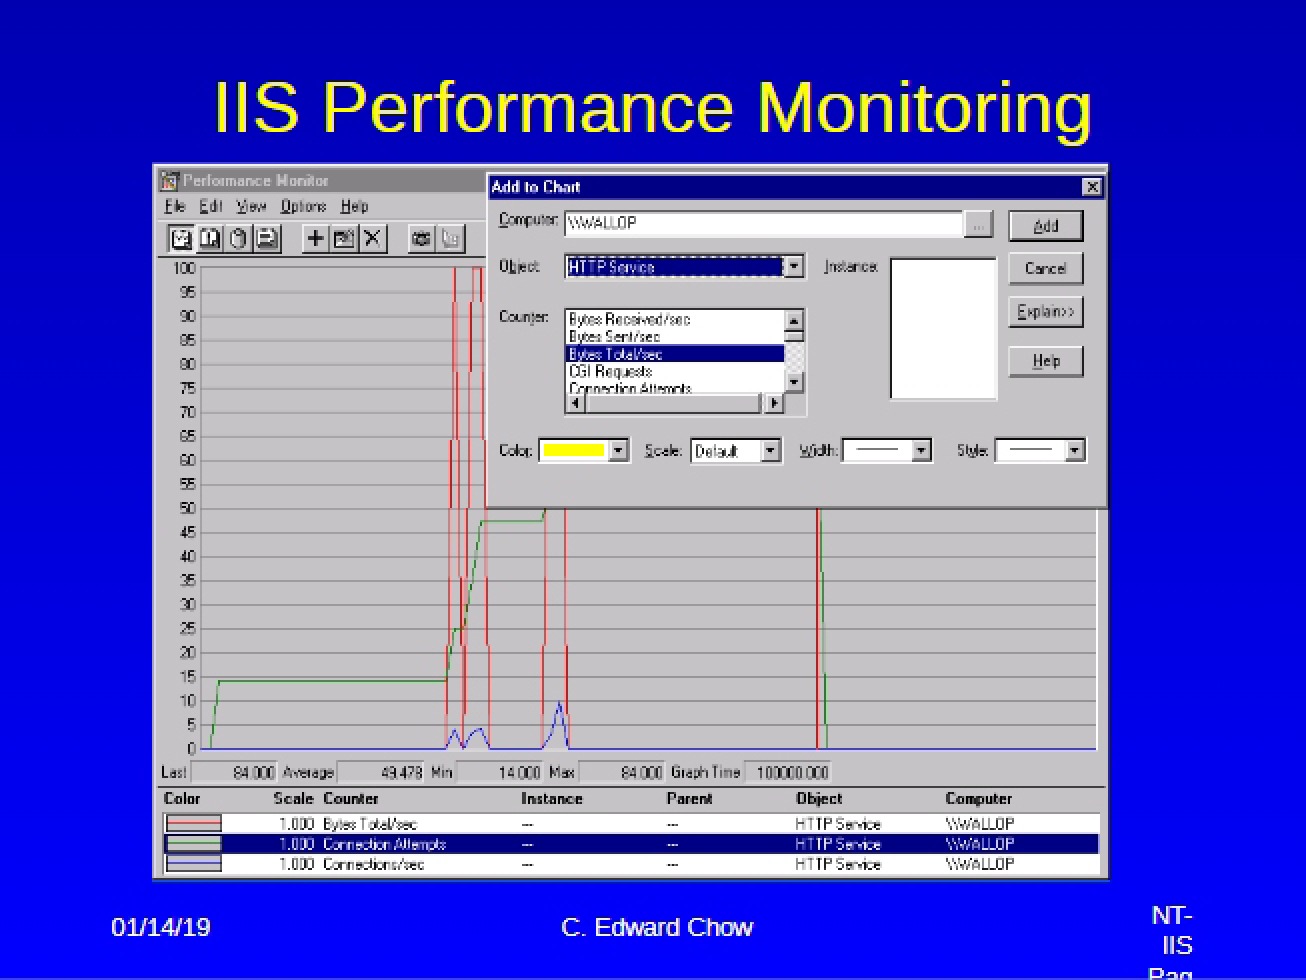Click the greyed bookmark toolbar icon

(x=451, y=238)
